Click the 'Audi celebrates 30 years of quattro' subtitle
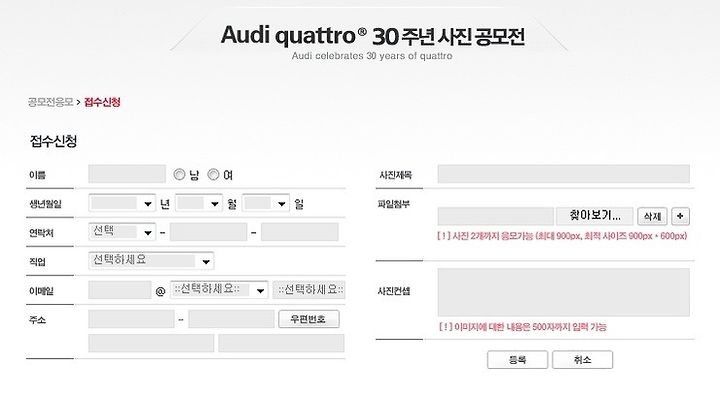The height and width of the screenshot is (397, 720). tap(372, 56)
